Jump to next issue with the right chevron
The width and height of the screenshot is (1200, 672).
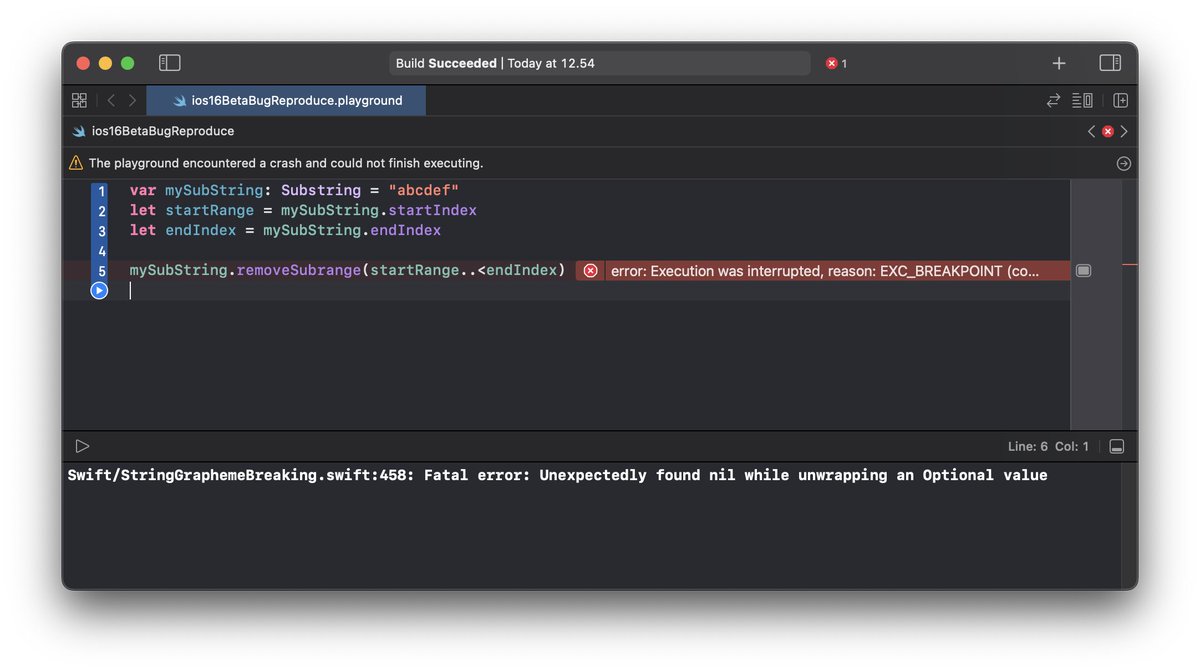tap(1123, 130)
